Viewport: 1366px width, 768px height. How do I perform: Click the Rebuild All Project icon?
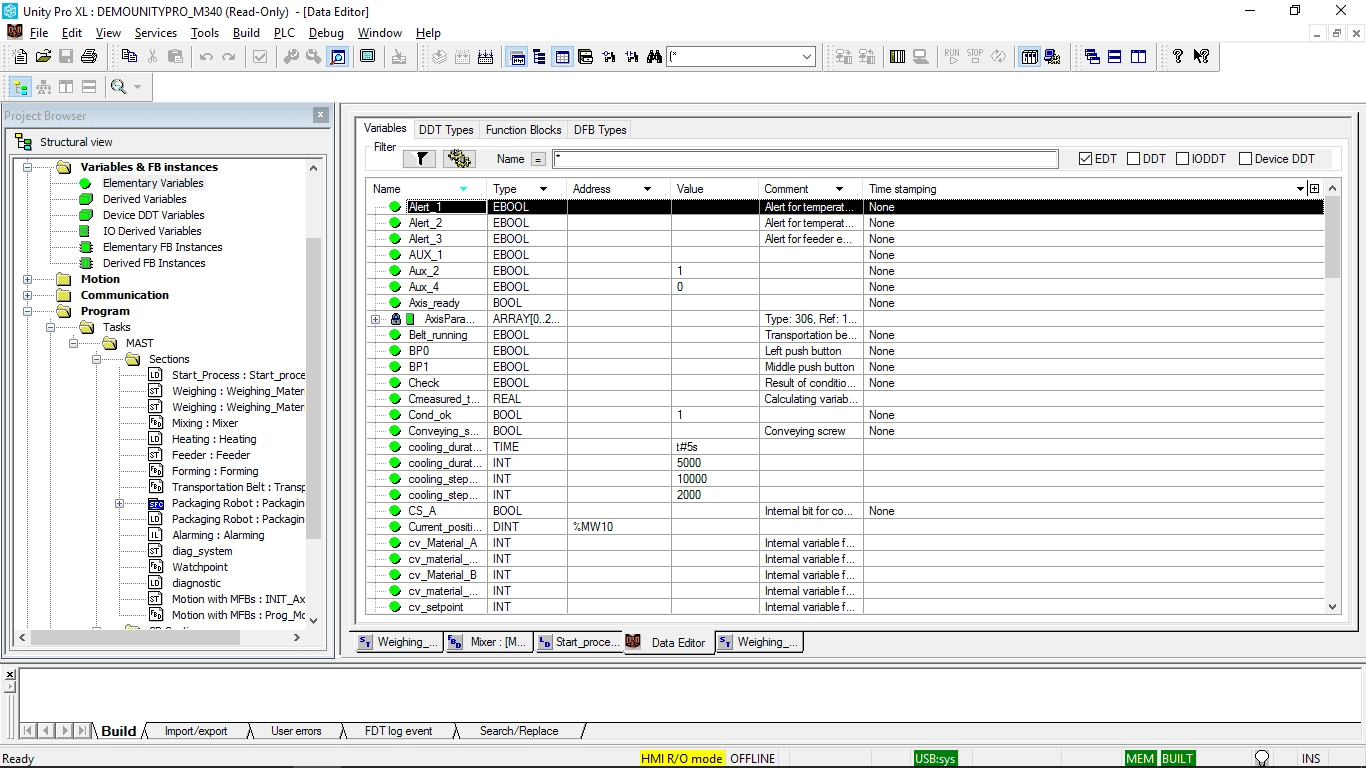484,57
